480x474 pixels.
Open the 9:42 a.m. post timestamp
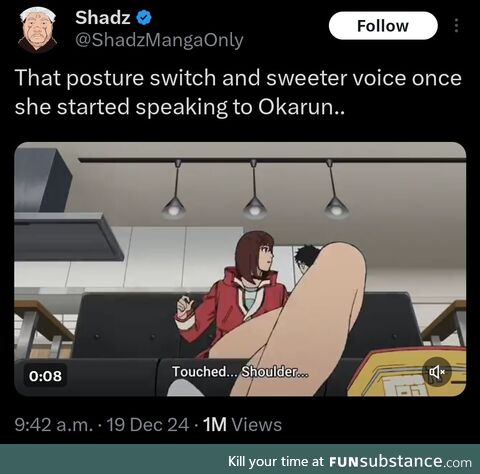pyautogui.click(x=54, y=425)
